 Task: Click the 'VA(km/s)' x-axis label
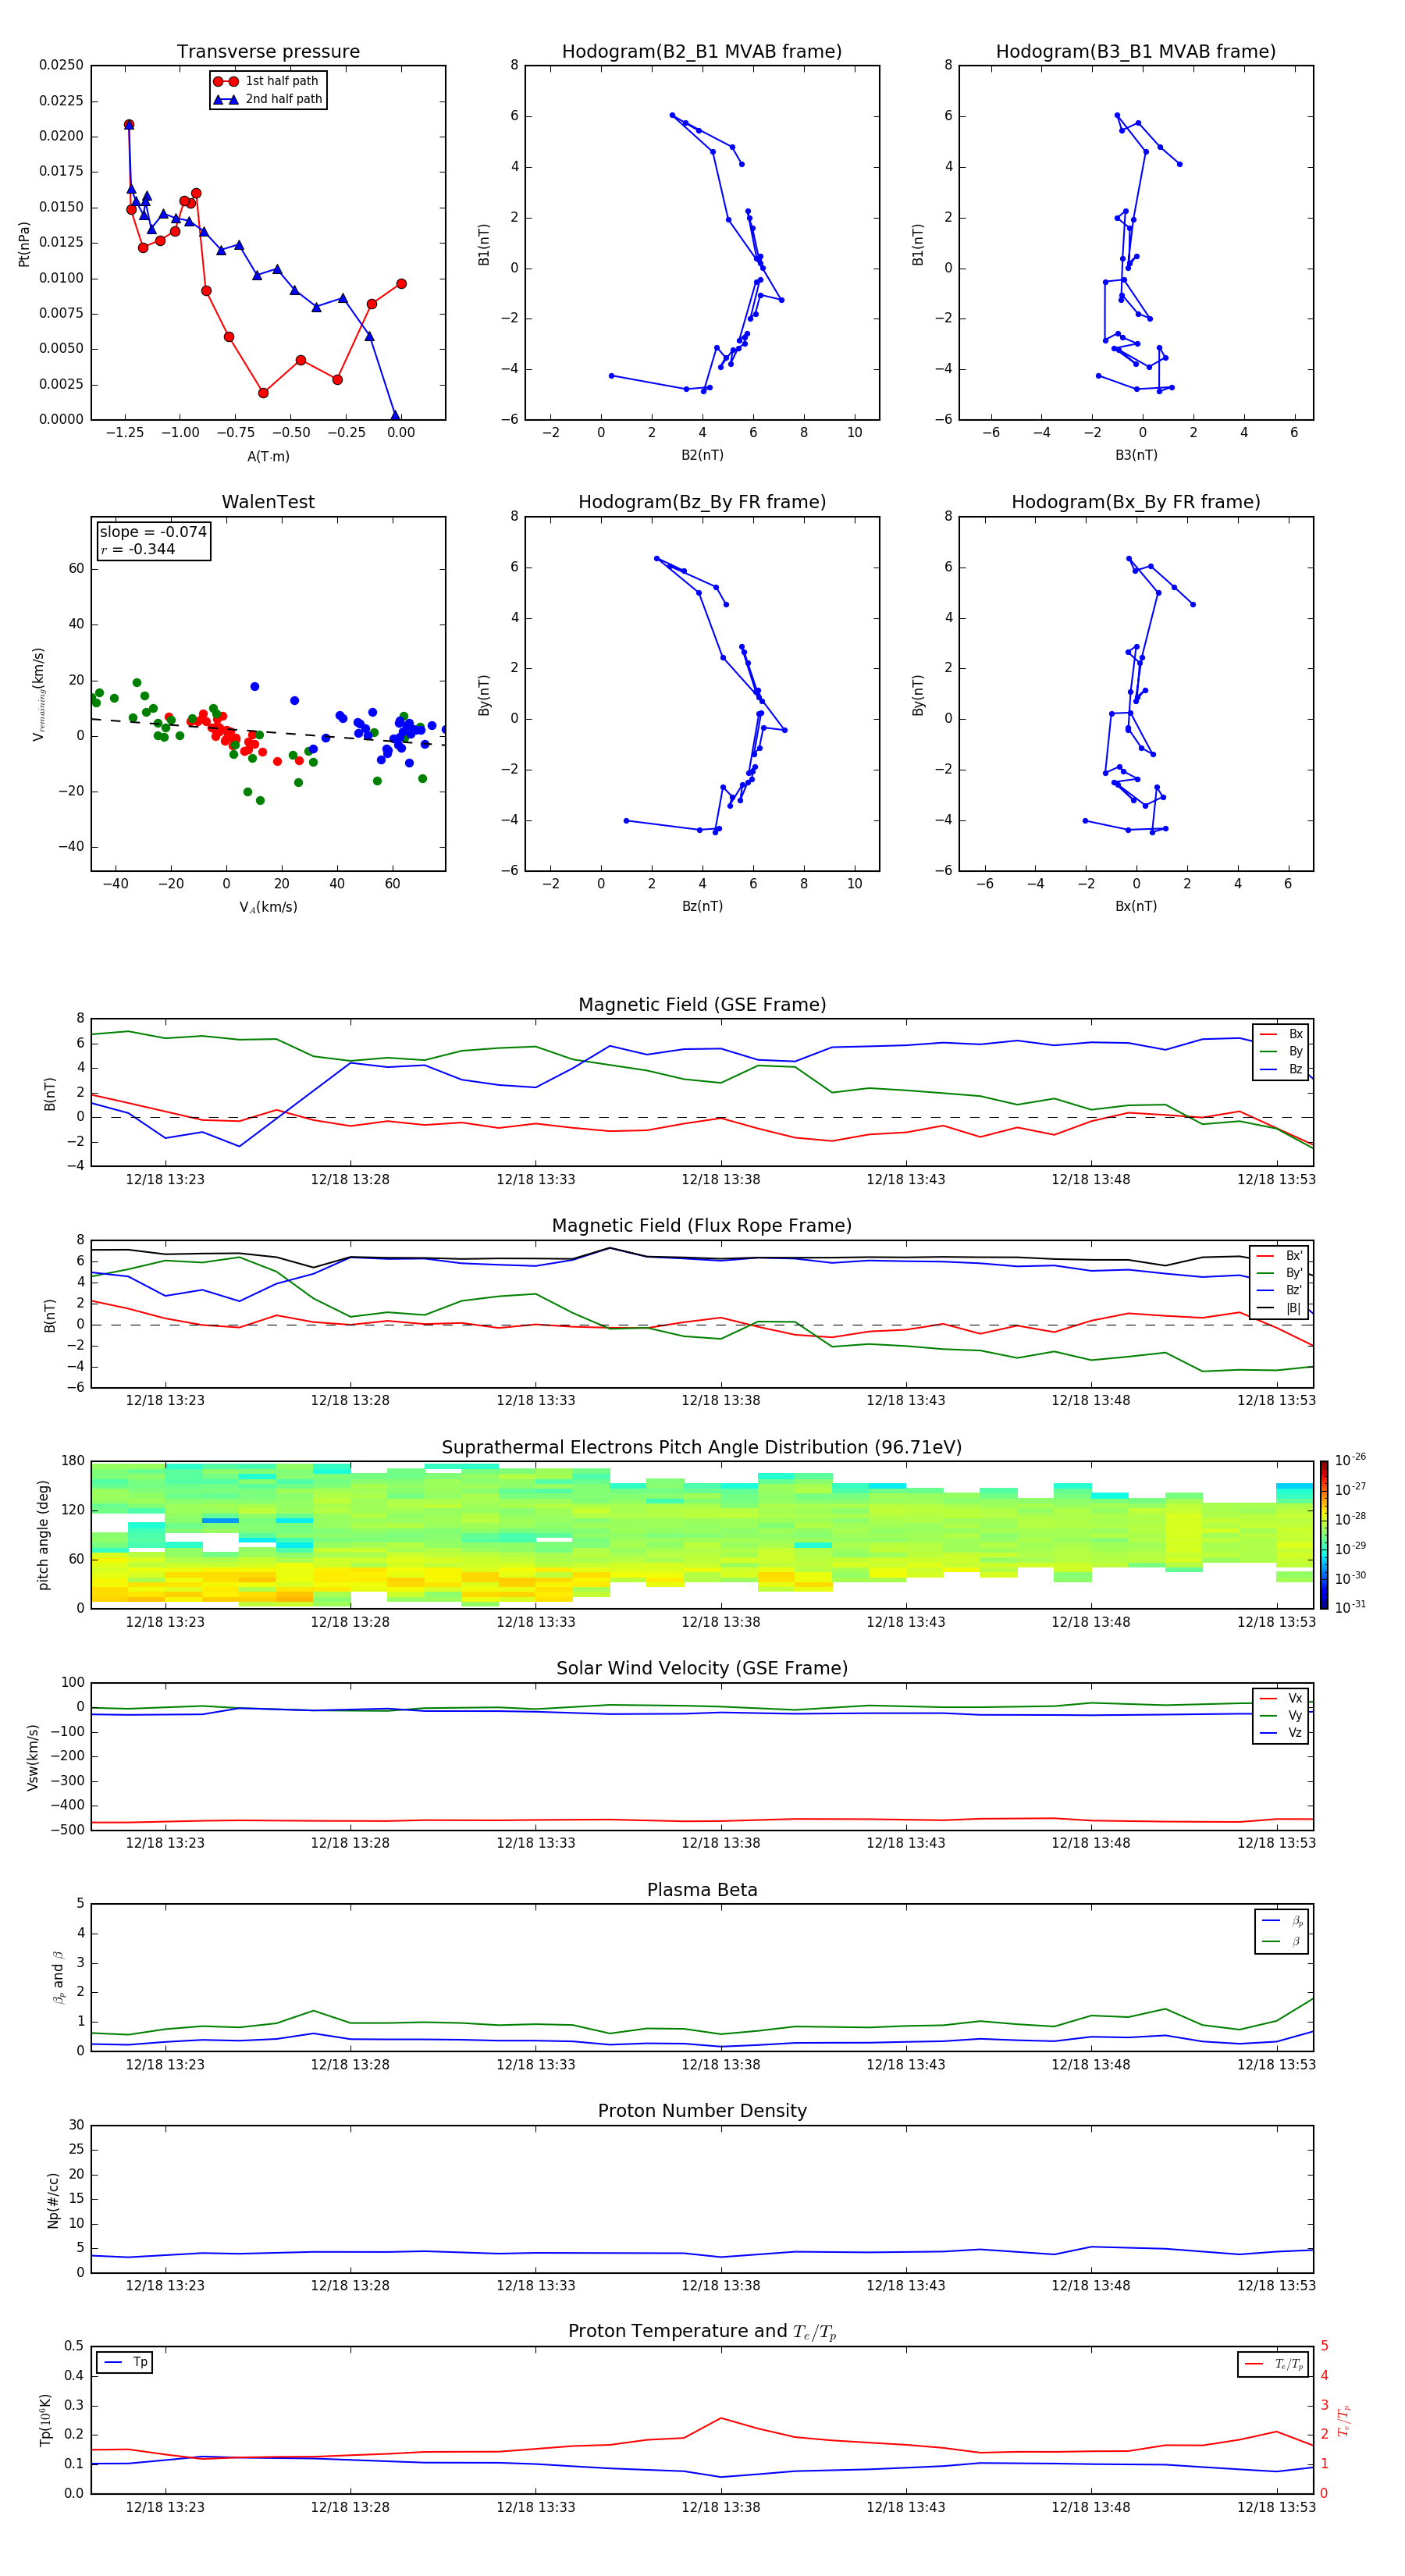pos(268,907)
